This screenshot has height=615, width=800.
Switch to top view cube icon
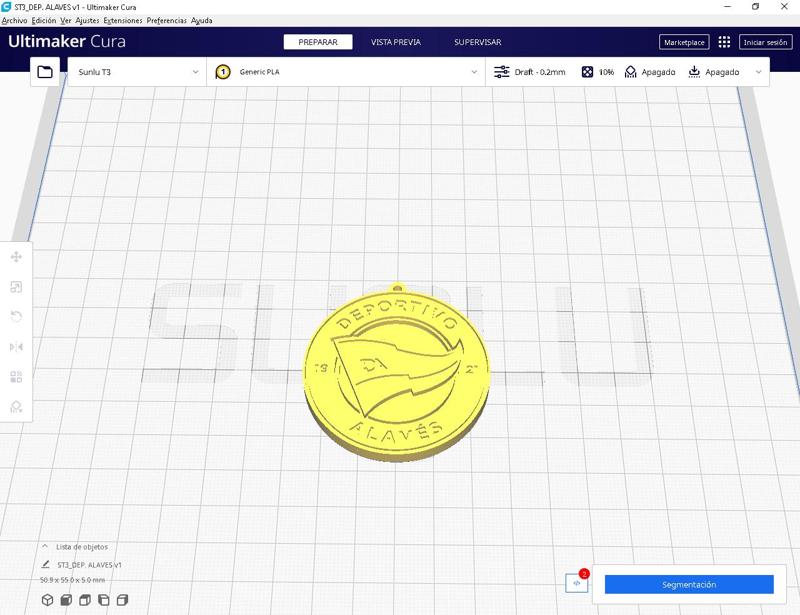[85, 600]
